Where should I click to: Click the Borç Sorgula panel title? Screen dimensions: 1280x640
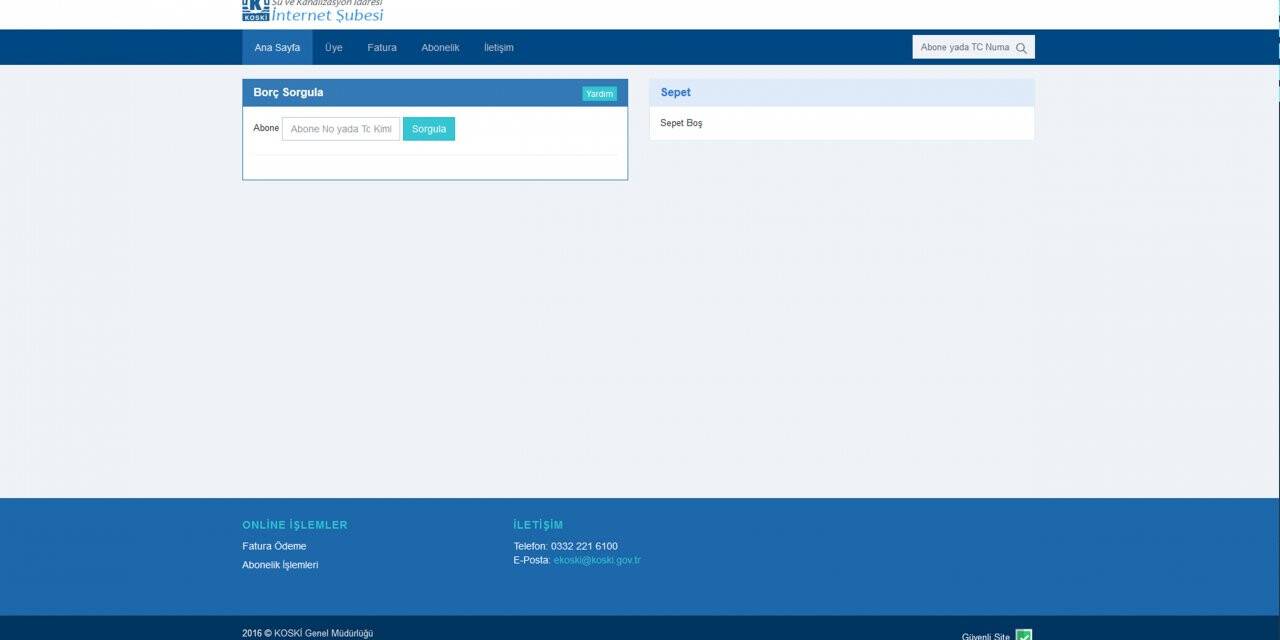tap(288, 93)
